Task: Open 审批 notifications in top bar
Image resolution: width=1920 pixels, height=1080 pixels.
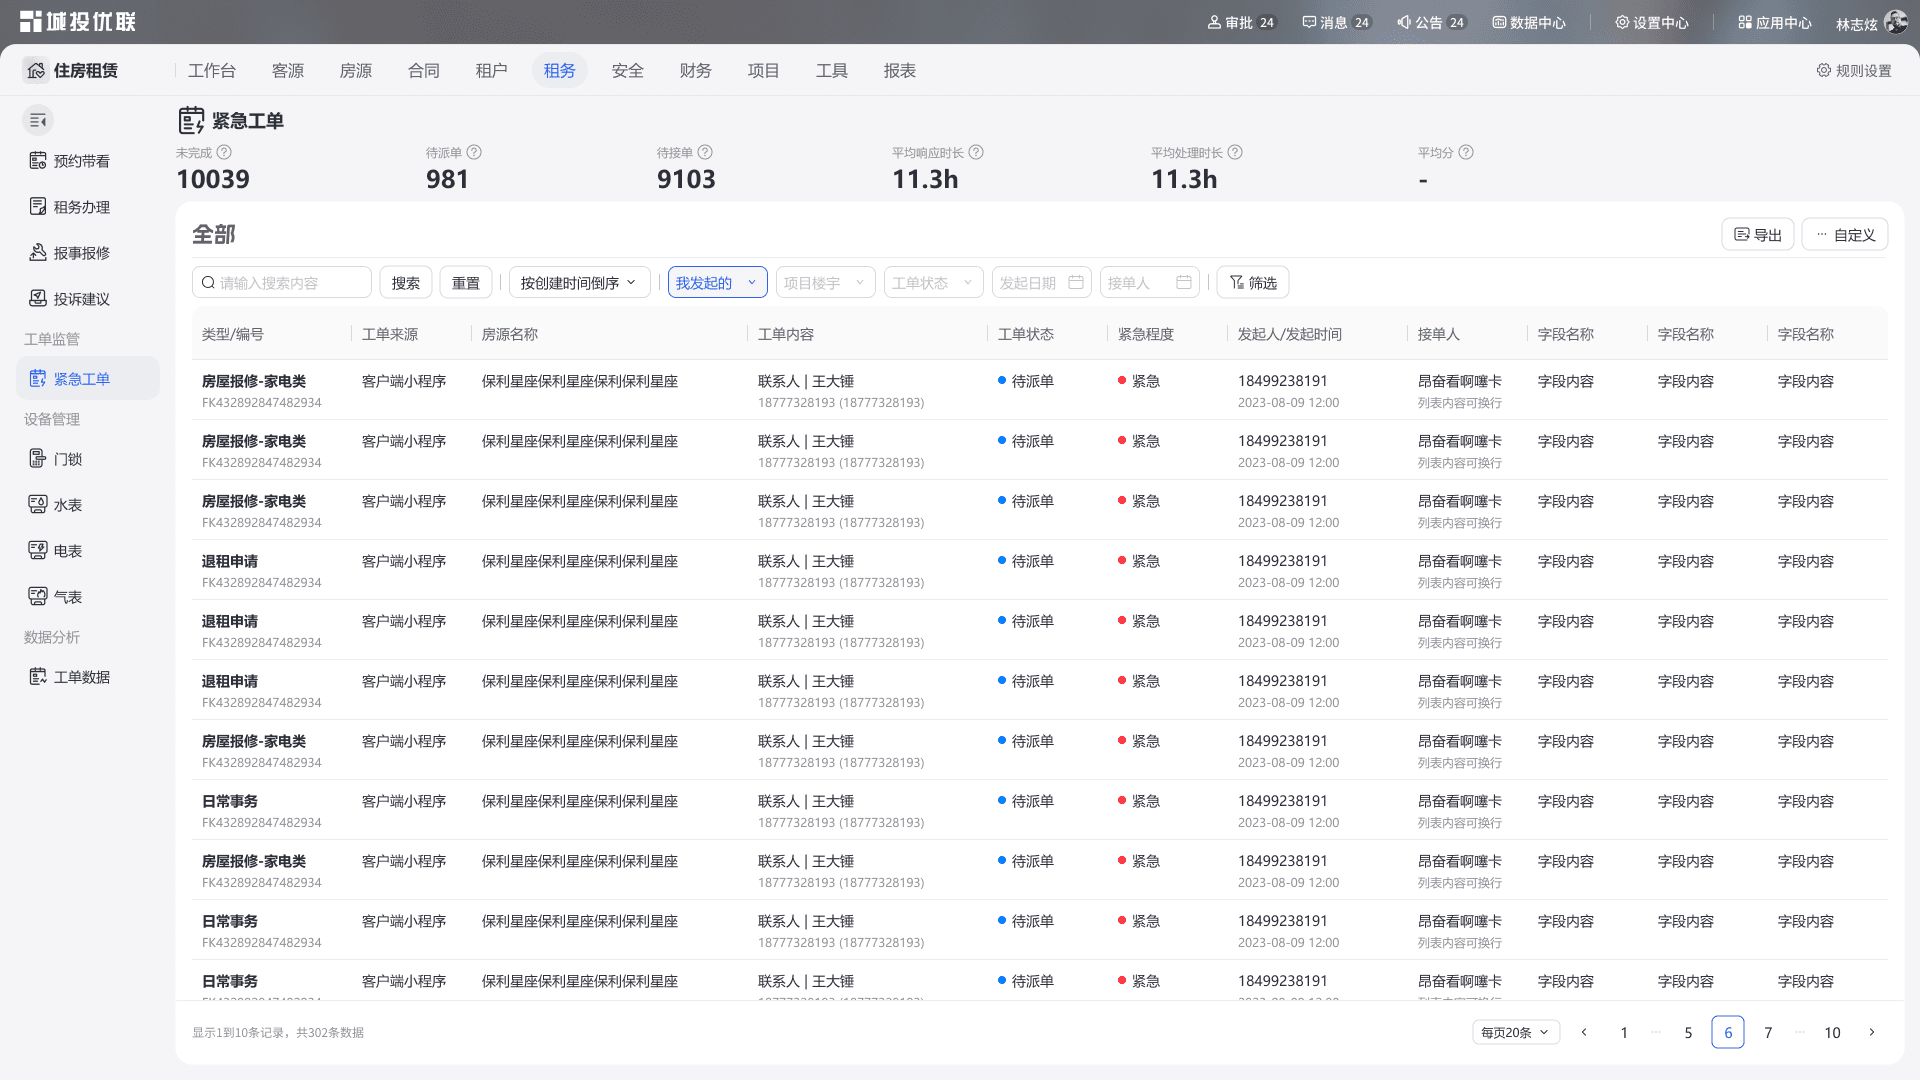Action: click(x=1242, y=22)
